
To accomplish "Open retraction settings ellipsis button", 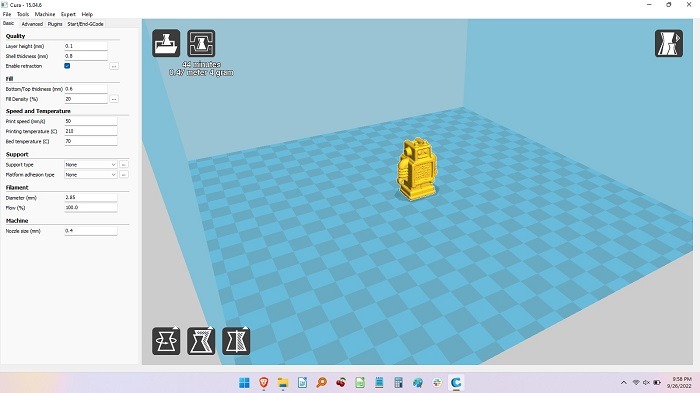I will coord(114,66).
